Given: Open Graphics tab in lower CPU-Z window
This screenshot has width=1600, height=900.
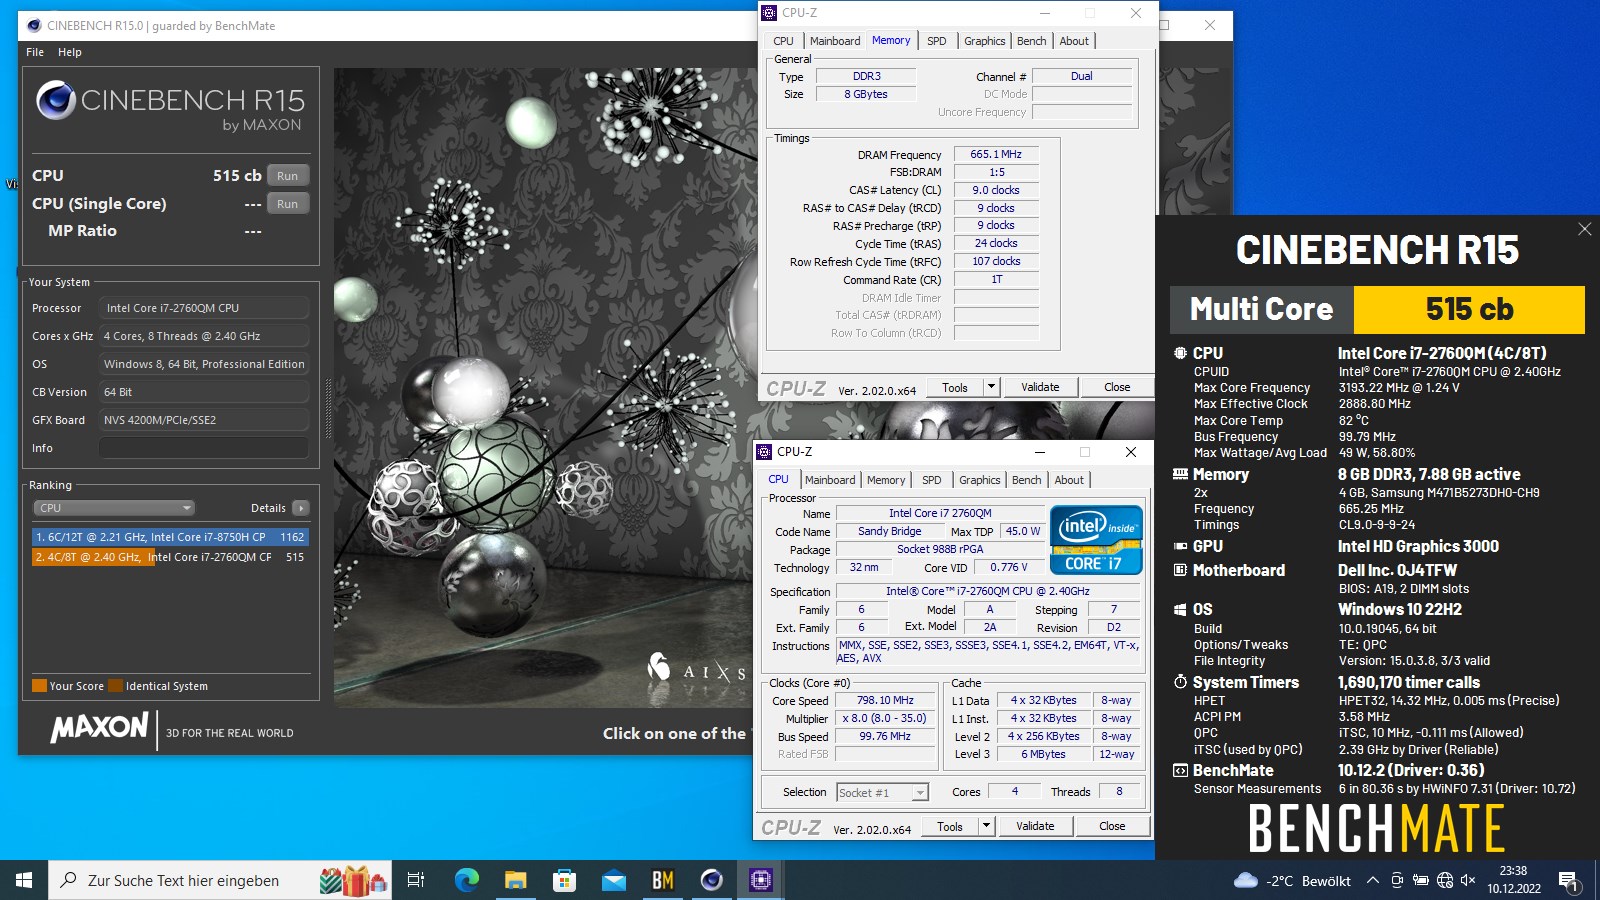Looking at the screenshot, I should tap(980, 480).
